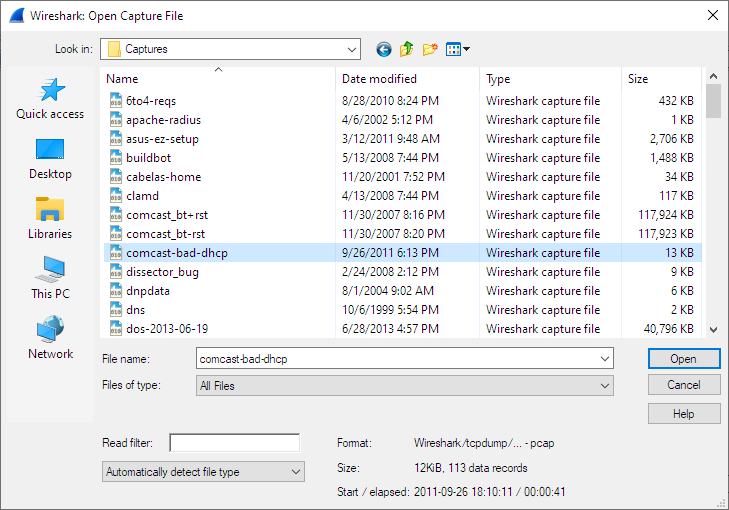Open Network location
729x510 pixels.
[50, 339]
